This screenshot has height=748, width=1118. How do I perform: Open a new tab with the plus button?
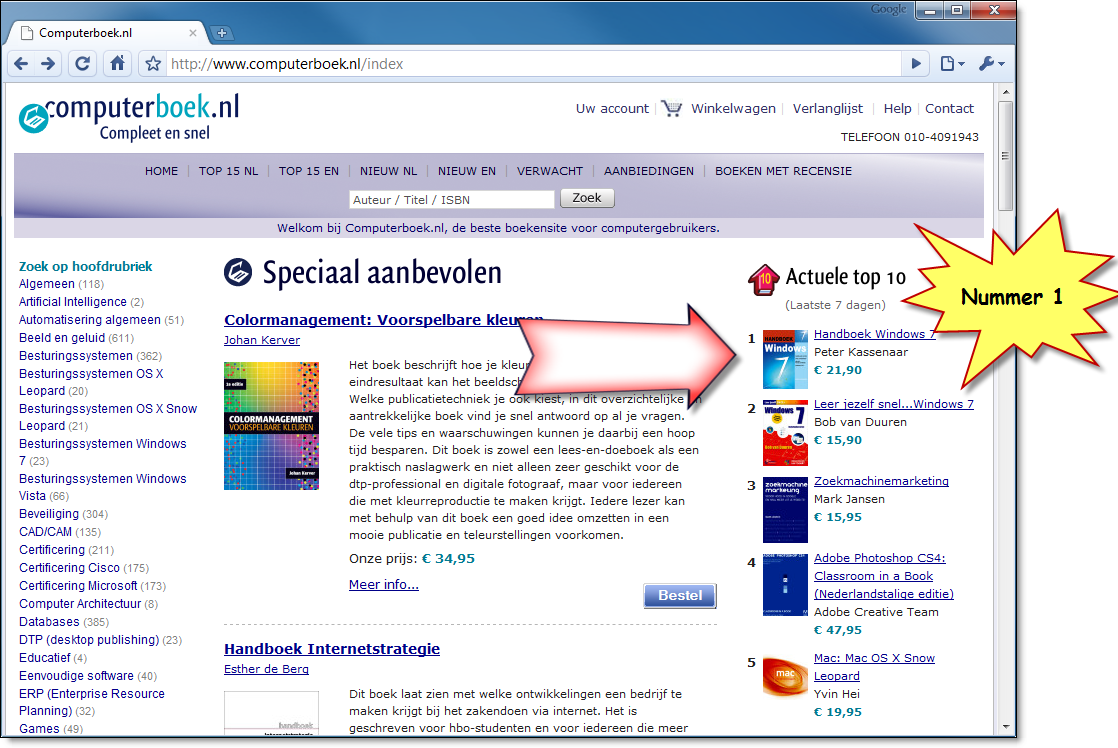(x=222, y=33)
